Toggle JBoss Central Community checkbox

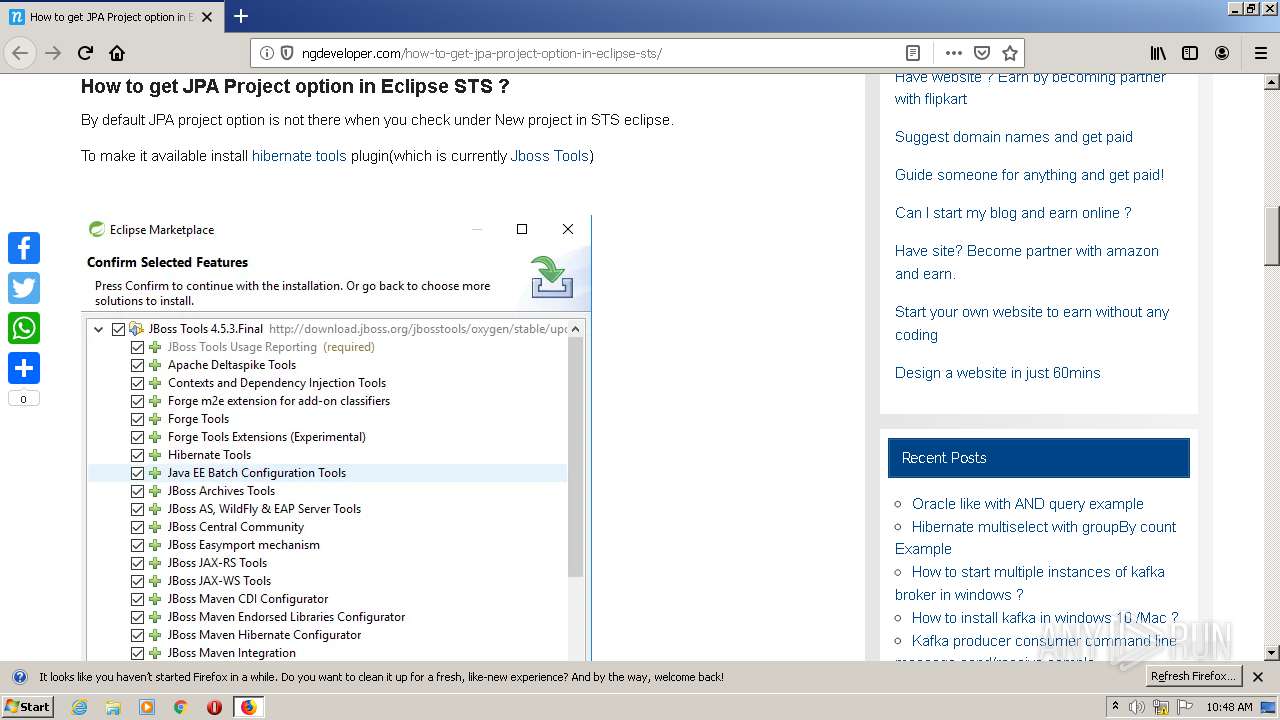(138, 527)
